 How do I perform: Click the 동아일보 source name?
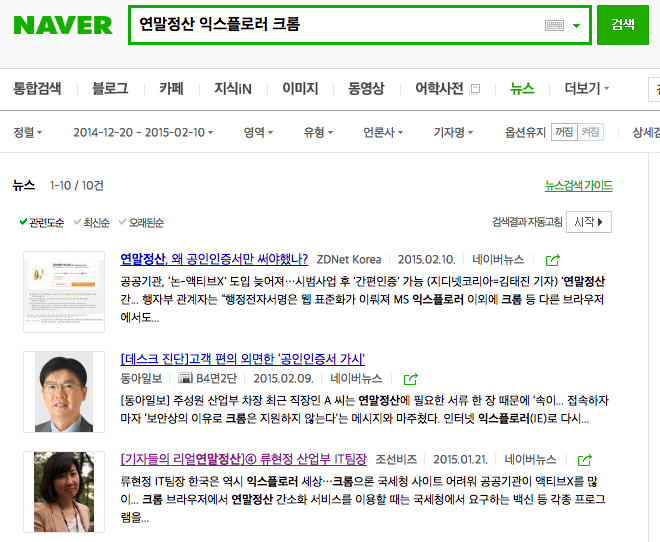click(x=141, y=378)
